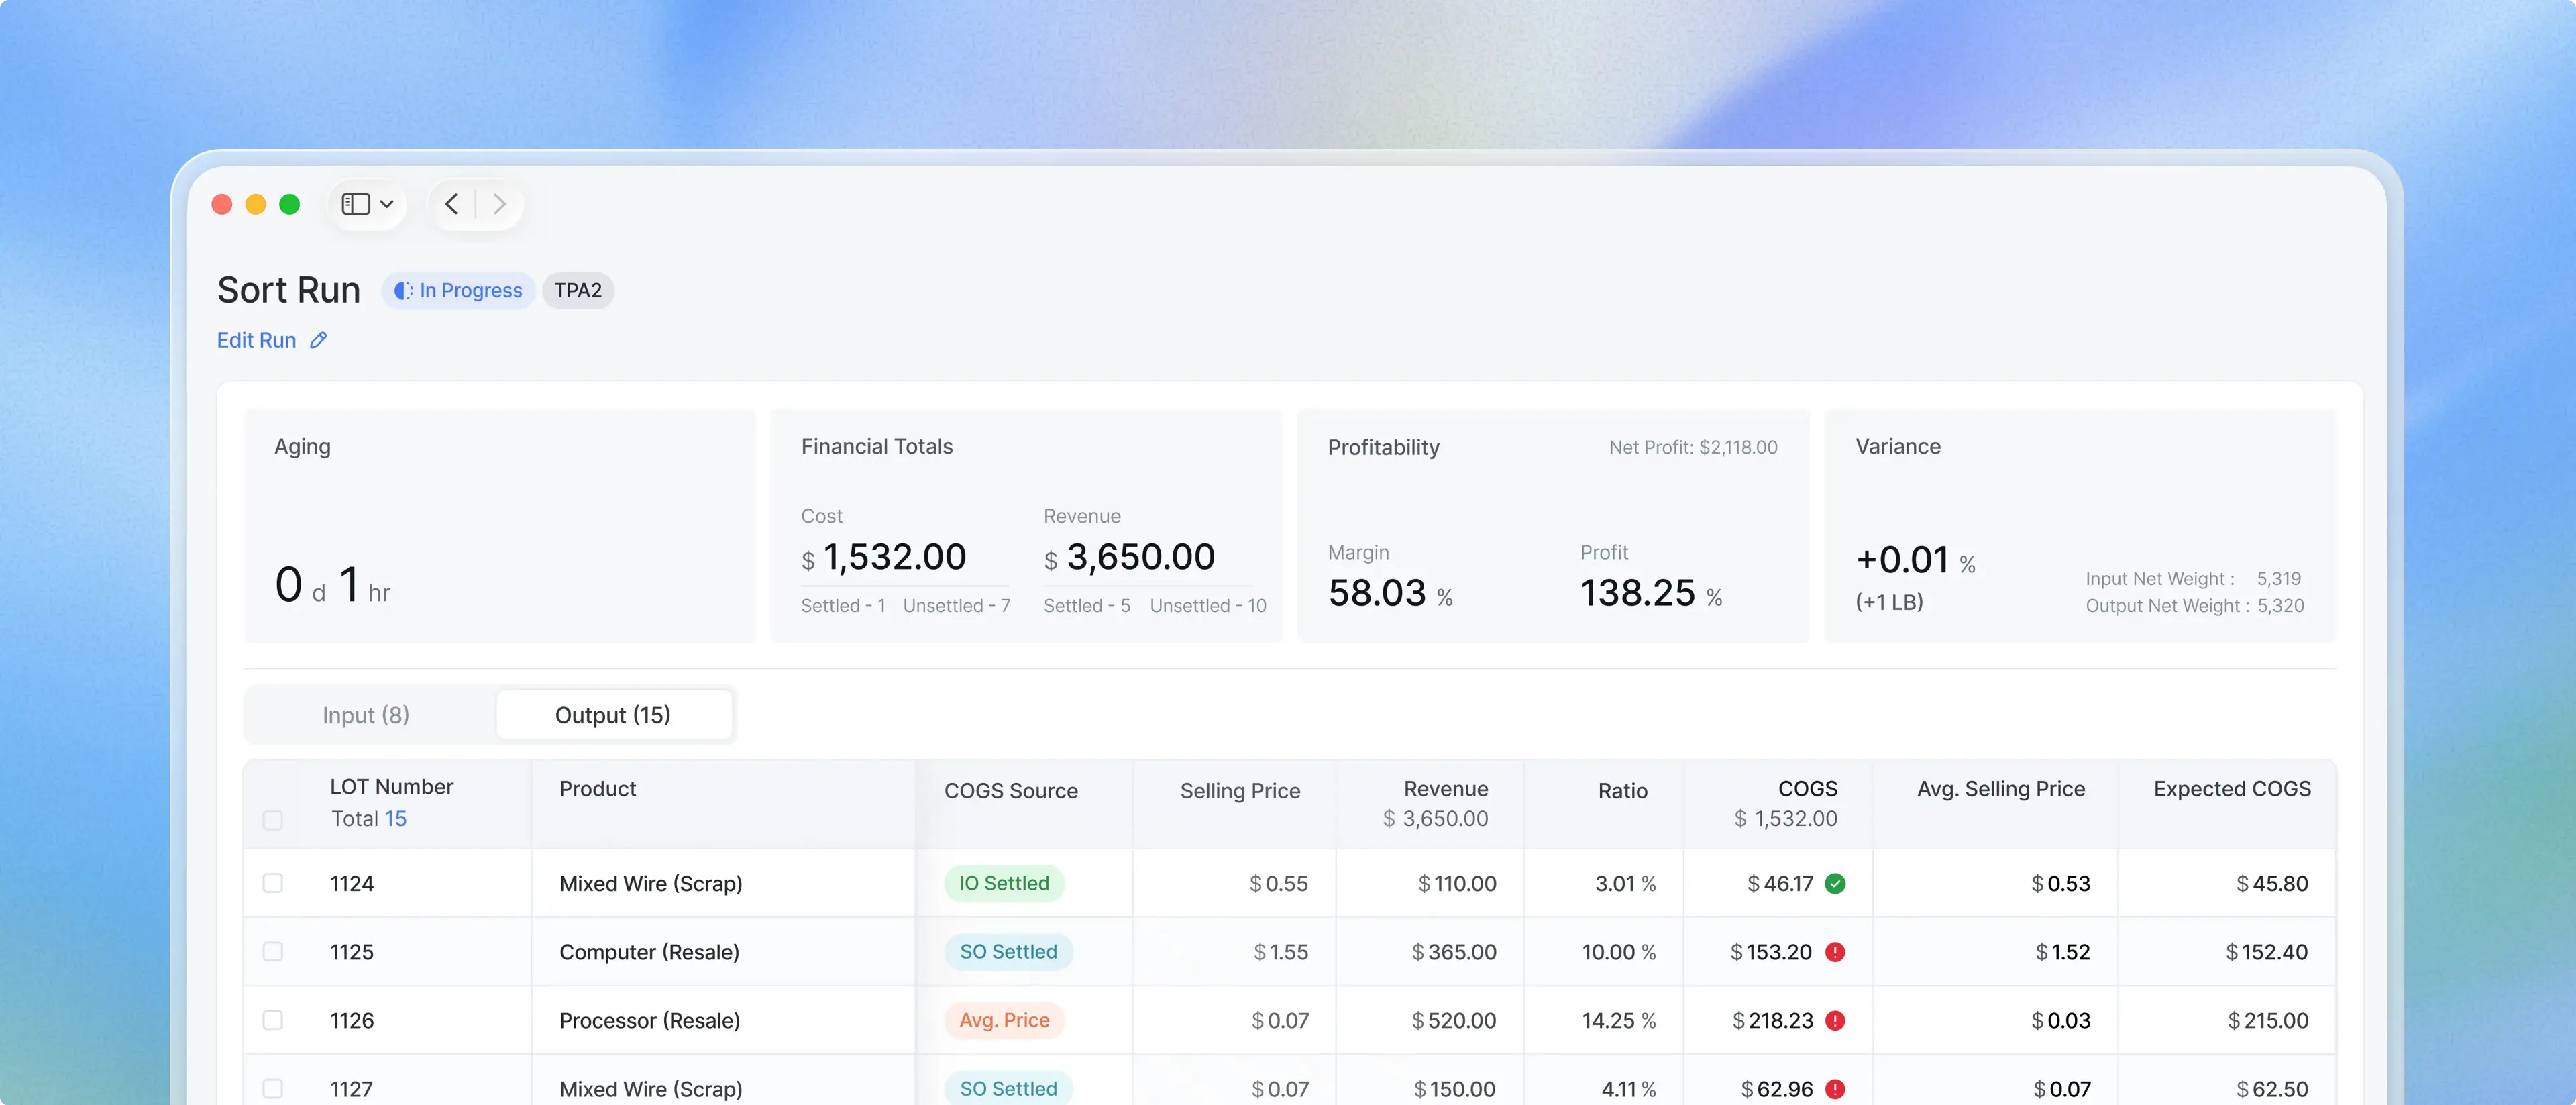2576x1105 pixels.
Task: Click red alert icon beside COGS $62.96
Action: point(1835,1088)
